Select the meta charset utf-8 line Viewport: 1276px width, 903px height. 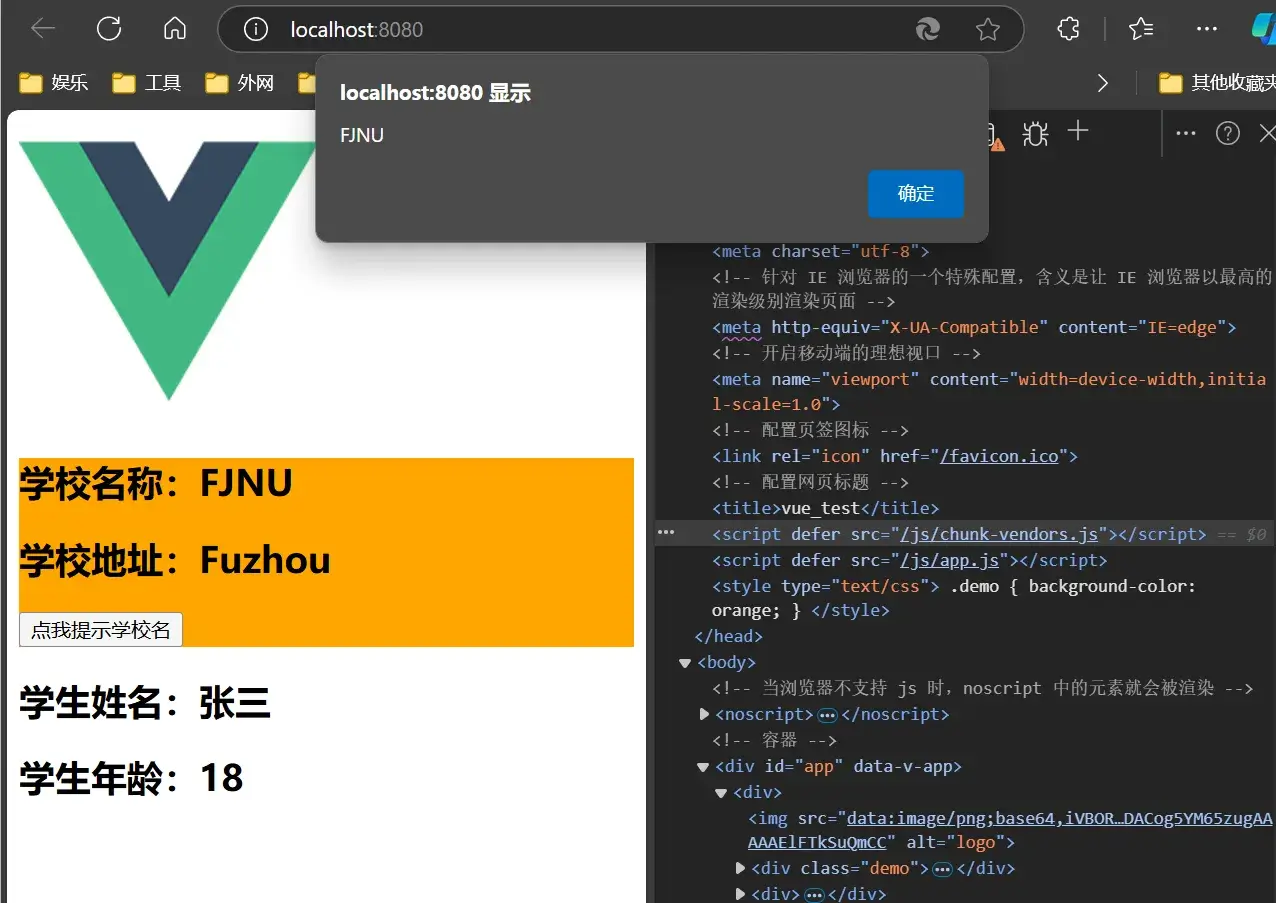coord(821,251)
